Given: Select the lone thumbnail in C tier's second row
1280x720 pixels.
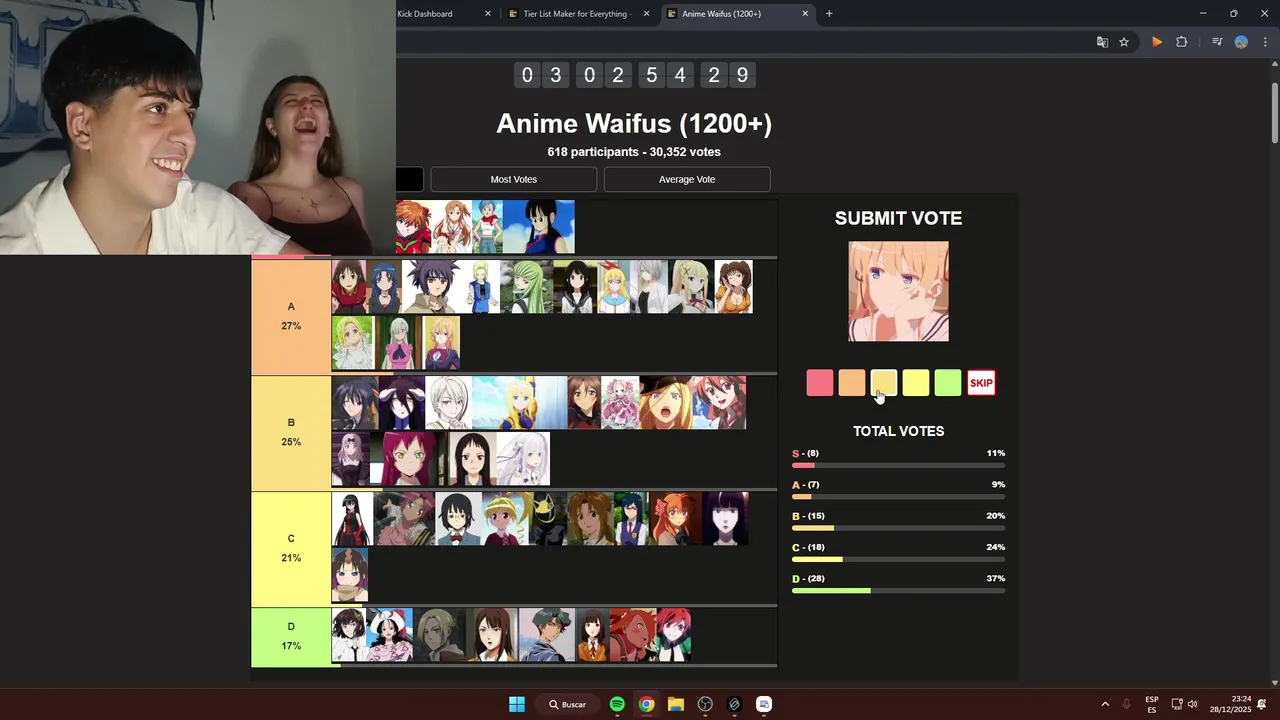Looking at the screenshot, I should [350, 575].
